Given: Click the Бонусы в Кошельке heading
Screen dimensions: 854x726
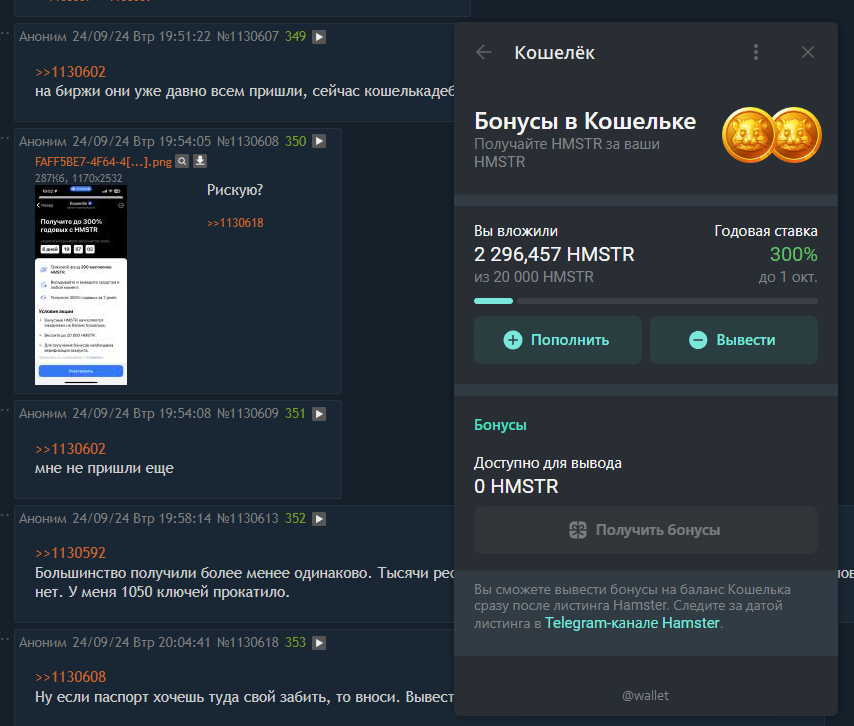Looking at the screenshot, I should pyautogui.click(x=585, y=121).
